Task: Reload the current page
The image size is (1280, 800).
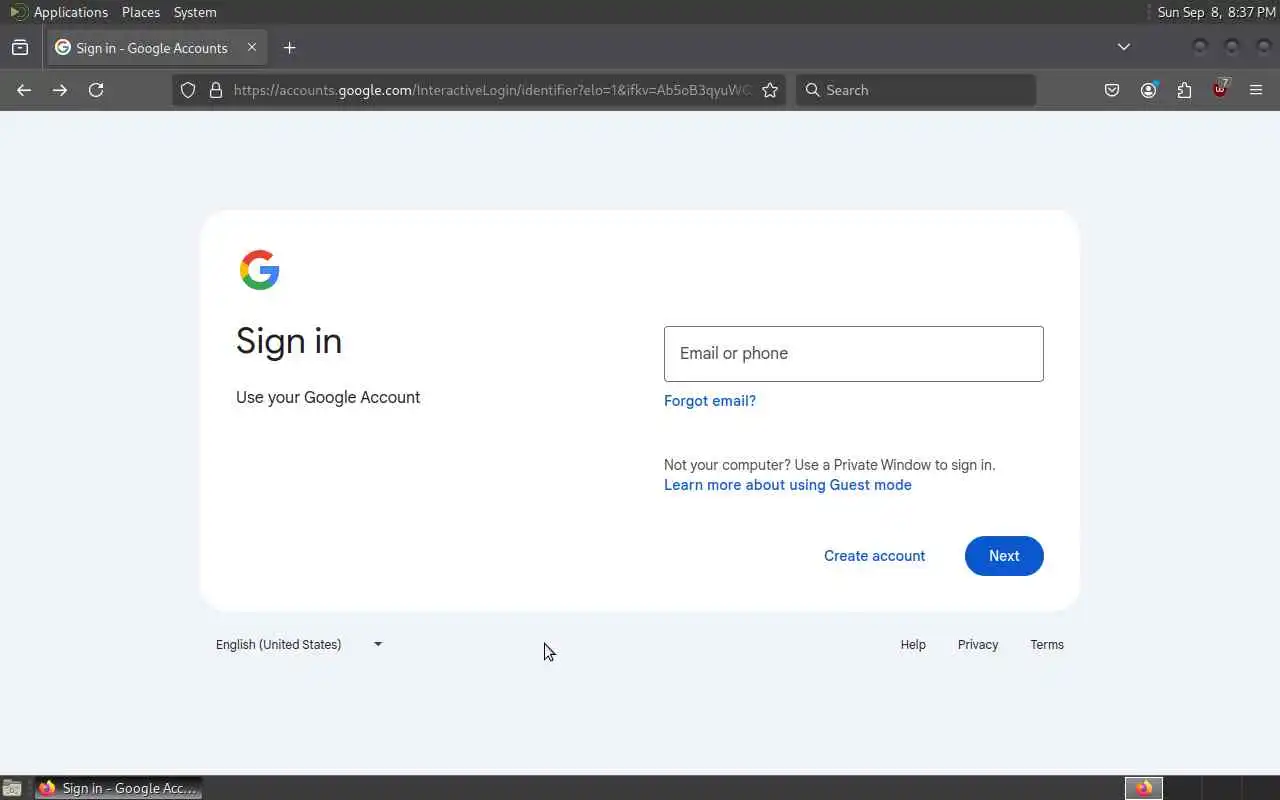Action: coord(96,90)
